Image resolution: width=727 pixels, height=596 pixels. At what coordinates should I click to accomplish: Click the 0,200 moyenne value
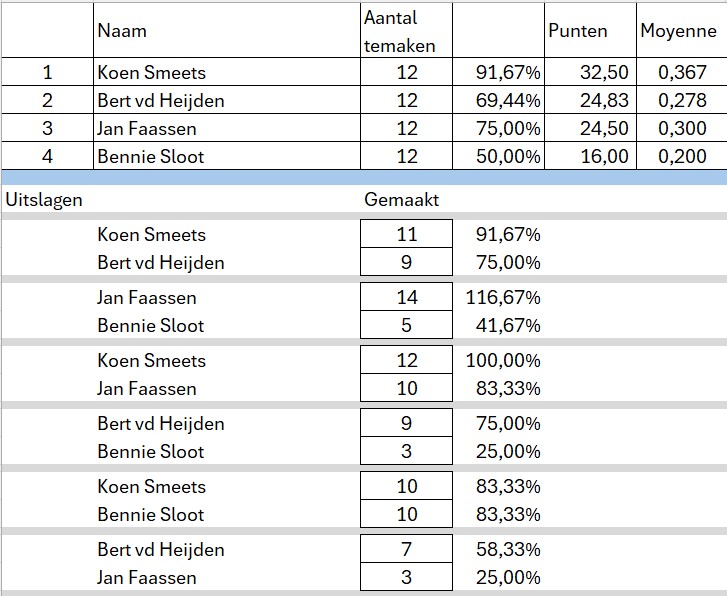point(683,157)
